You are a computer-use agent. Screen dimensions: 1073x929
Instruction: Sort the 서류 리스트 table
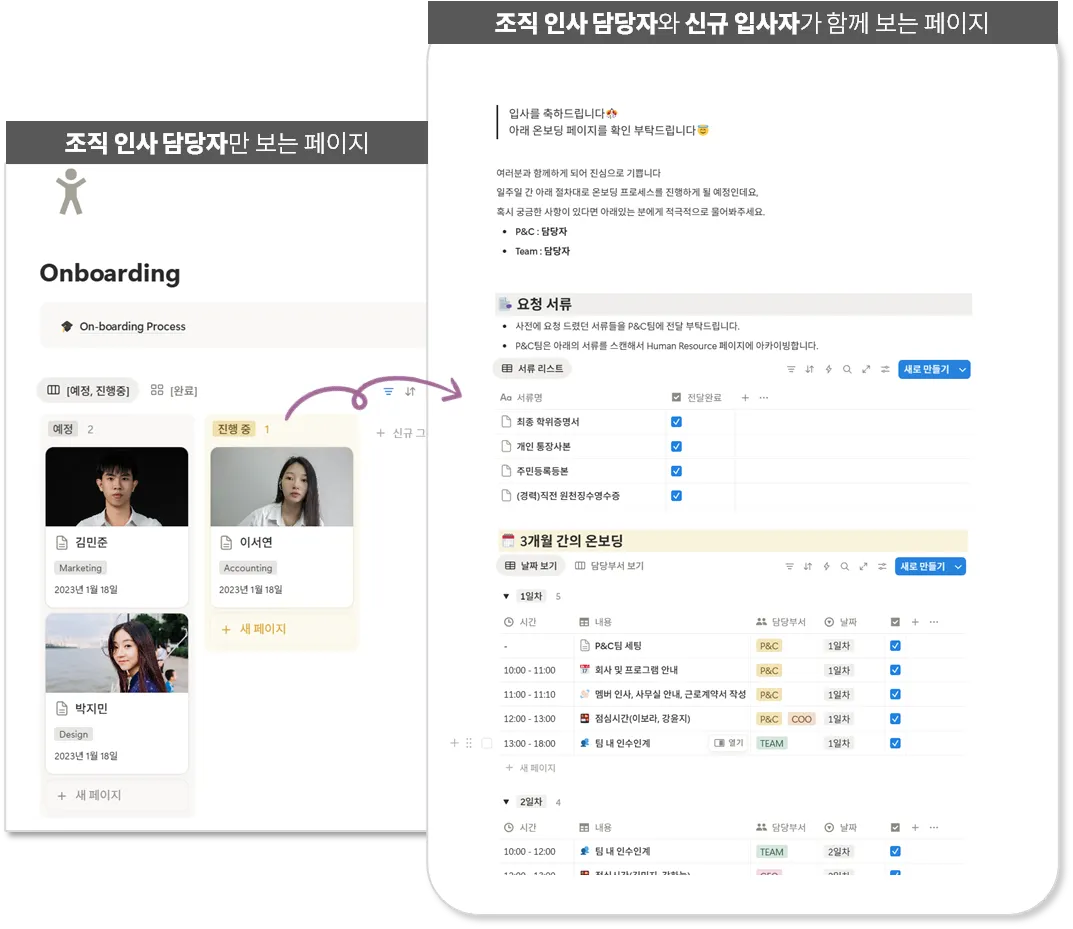click(810, 369)
